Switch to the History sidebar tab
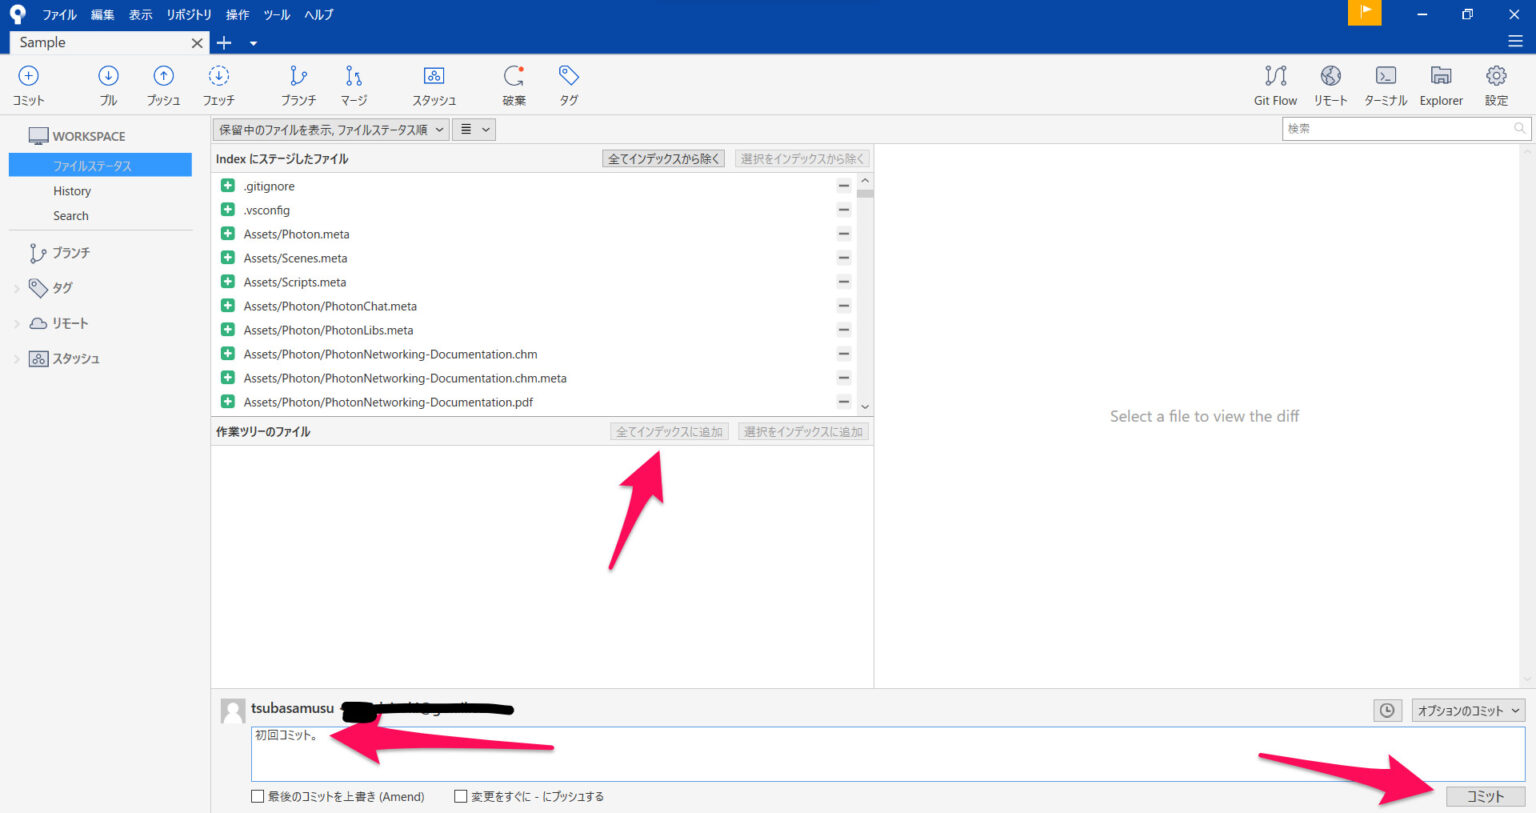Viewport: 1536px width, 813px height. pyautogui.click(x=71, y=190)
